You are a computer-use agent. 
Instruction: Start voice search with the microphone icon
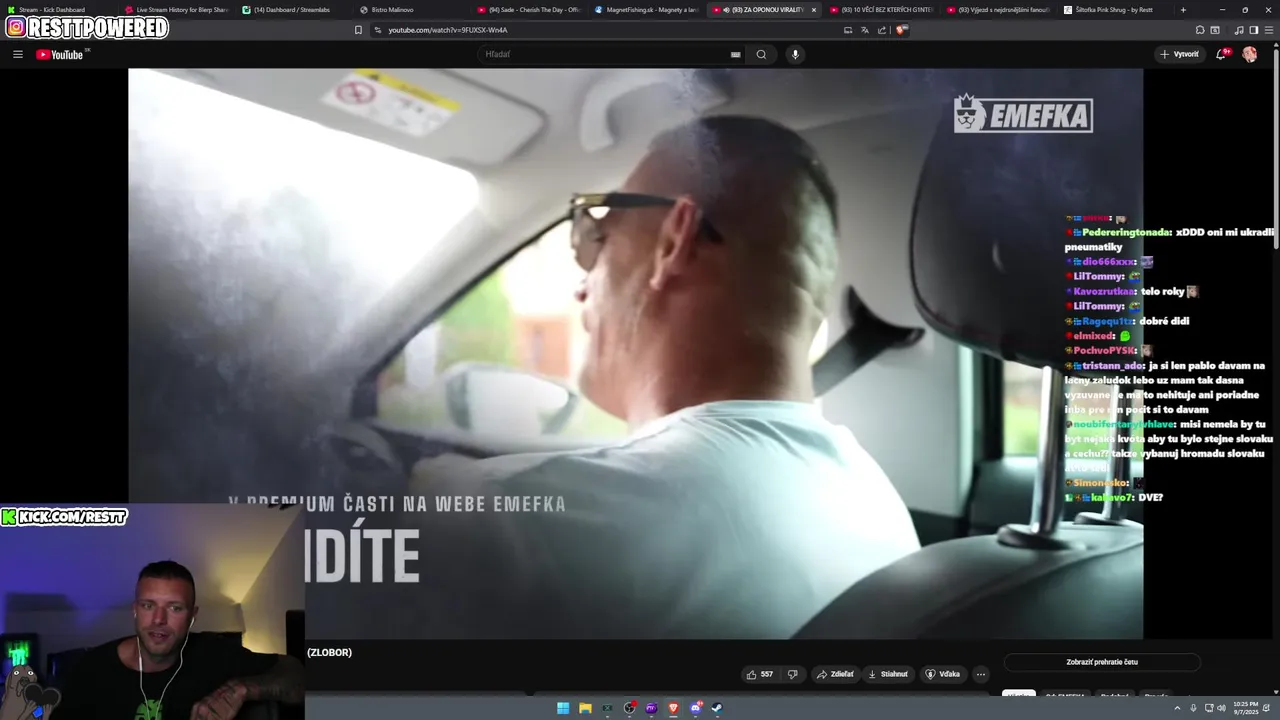tap(795, 54)
